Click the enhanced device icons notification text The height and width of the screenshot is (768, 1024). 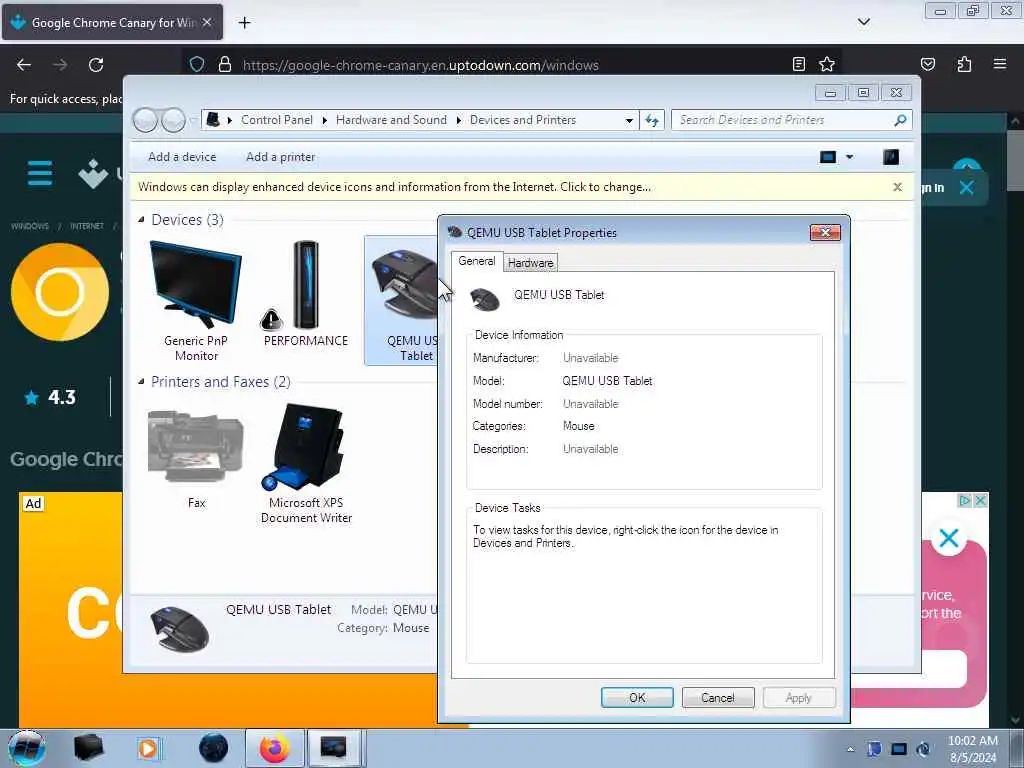(394, 187)
